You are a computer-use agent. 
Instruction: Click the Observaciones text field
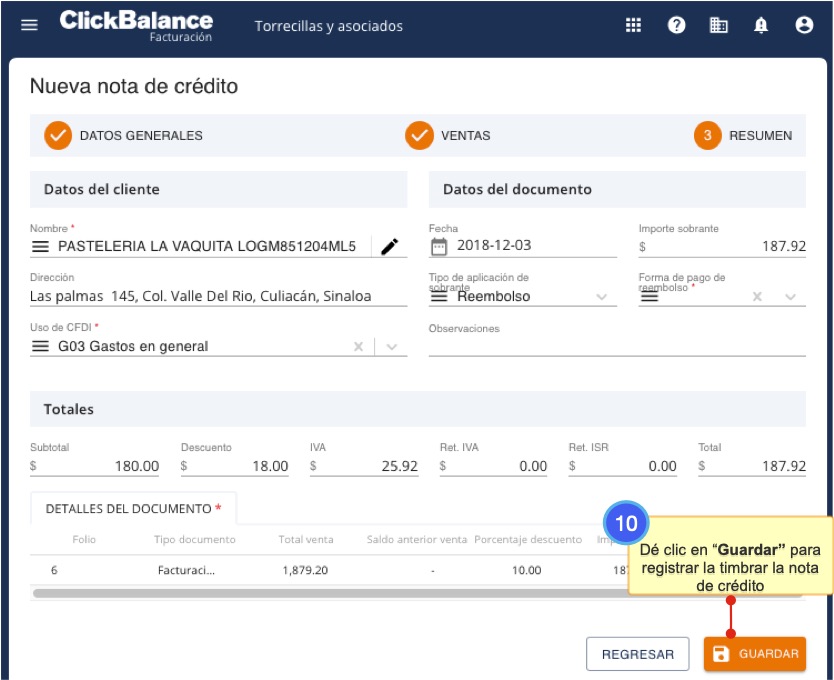(617, 345)
